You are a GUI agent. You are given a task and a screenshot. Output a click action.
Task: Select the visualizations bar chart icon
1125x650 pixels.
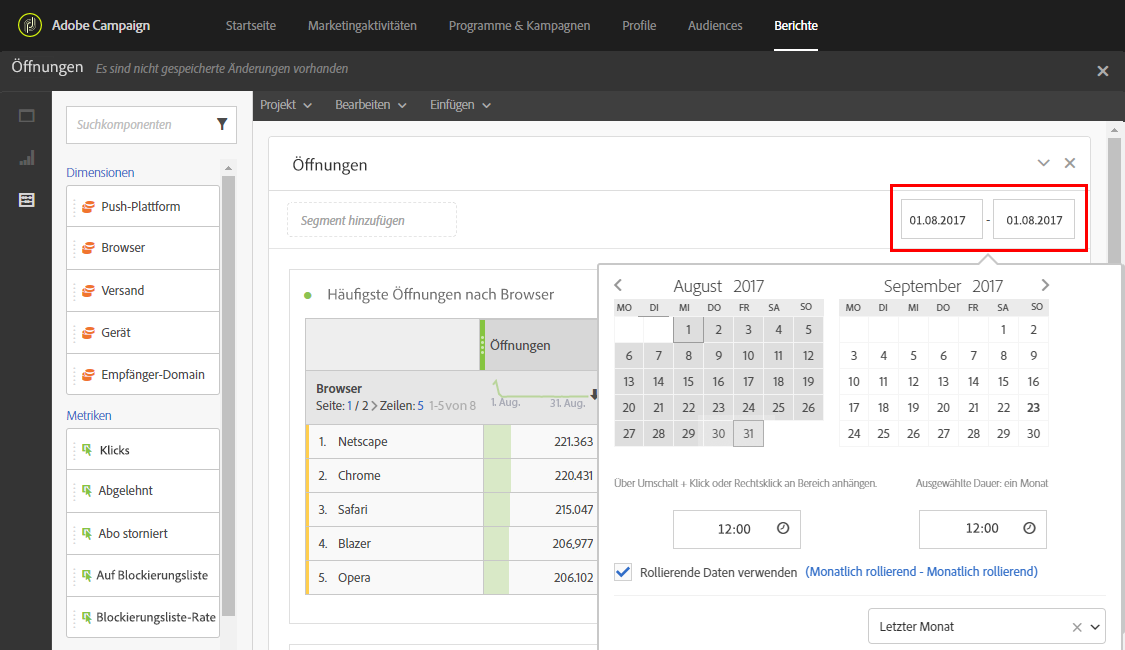coord(27,158)
